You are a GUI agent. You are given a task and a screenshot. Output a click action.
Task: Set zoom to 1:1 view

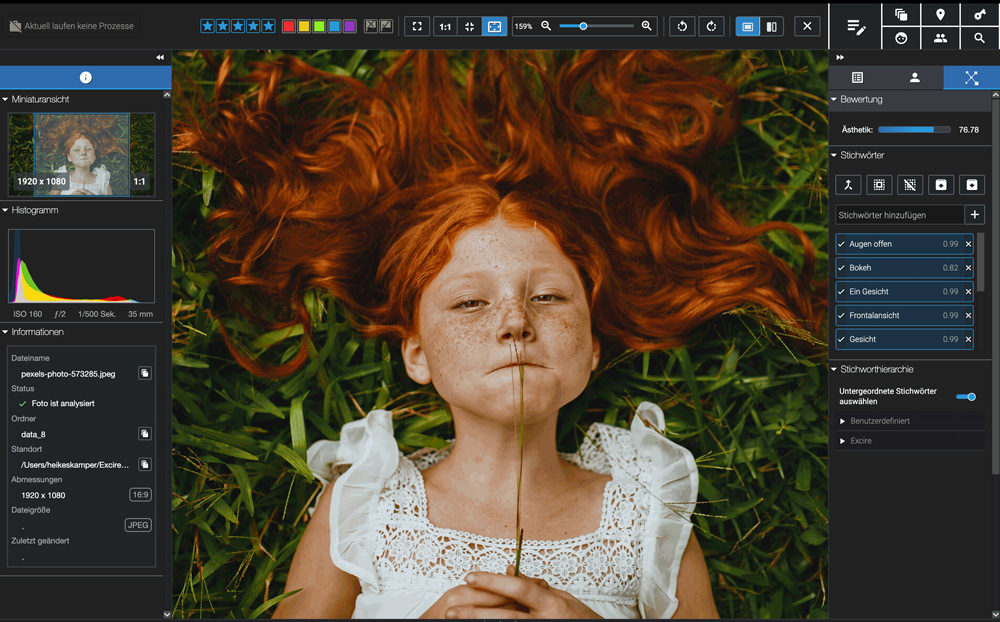(445, 26)
